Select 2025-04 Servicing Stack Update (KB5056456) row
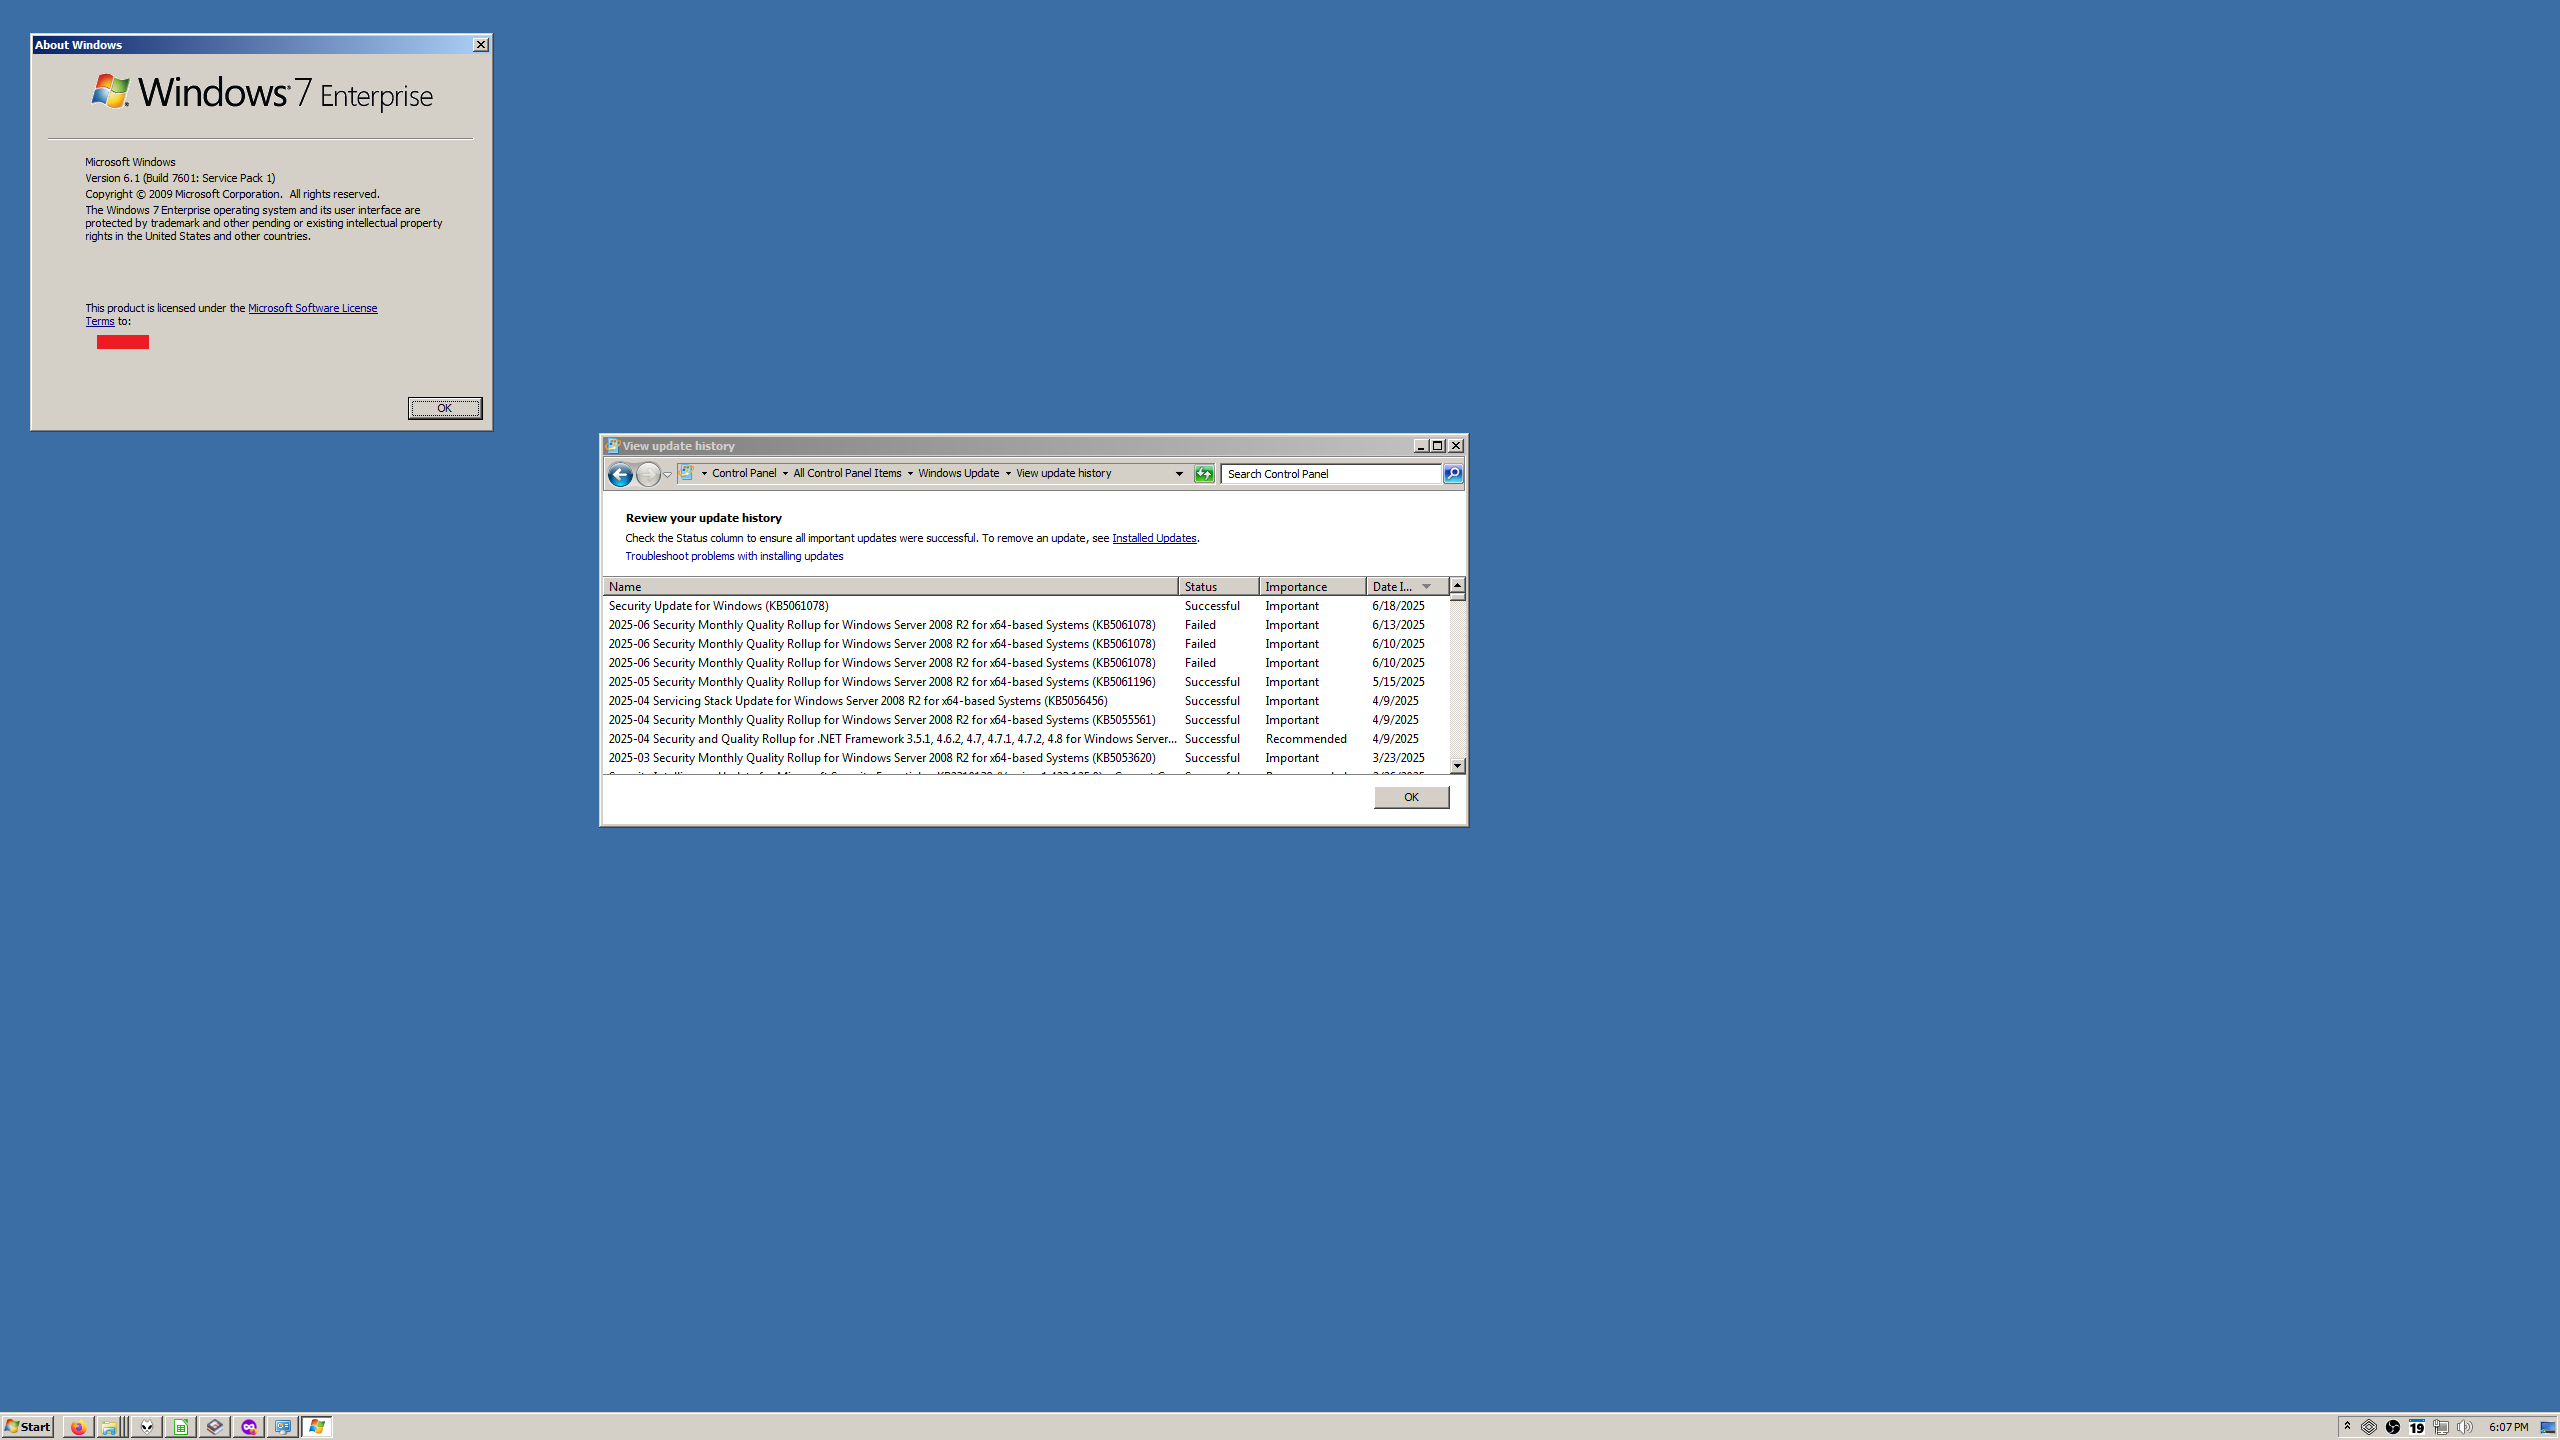The image size is (2560, 1440). click(1026, 701)
